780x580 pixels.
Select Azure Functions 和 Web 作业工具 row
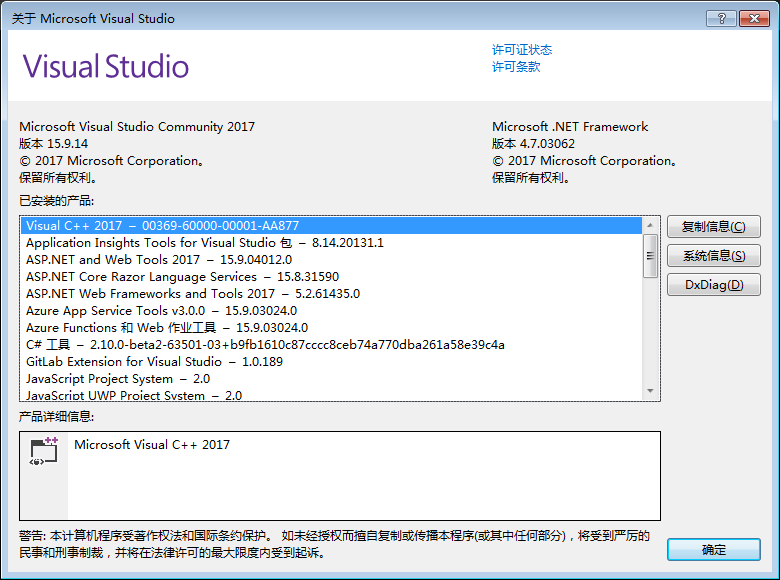pos(331,328)
